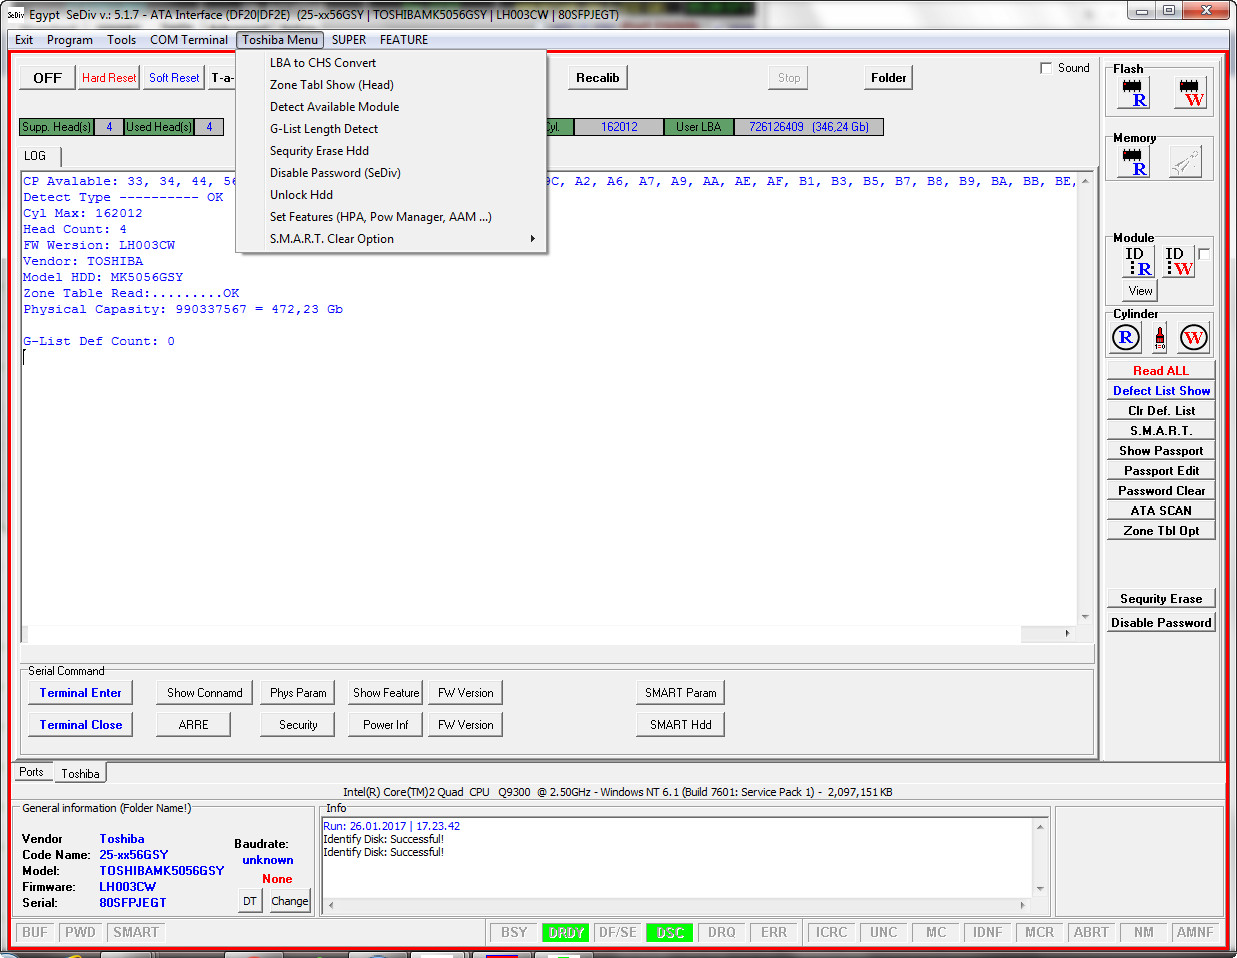The width and height of the screenshot is (1237, 958).
Task: Switch to the Ports tab
Action: tap(31, 772)
